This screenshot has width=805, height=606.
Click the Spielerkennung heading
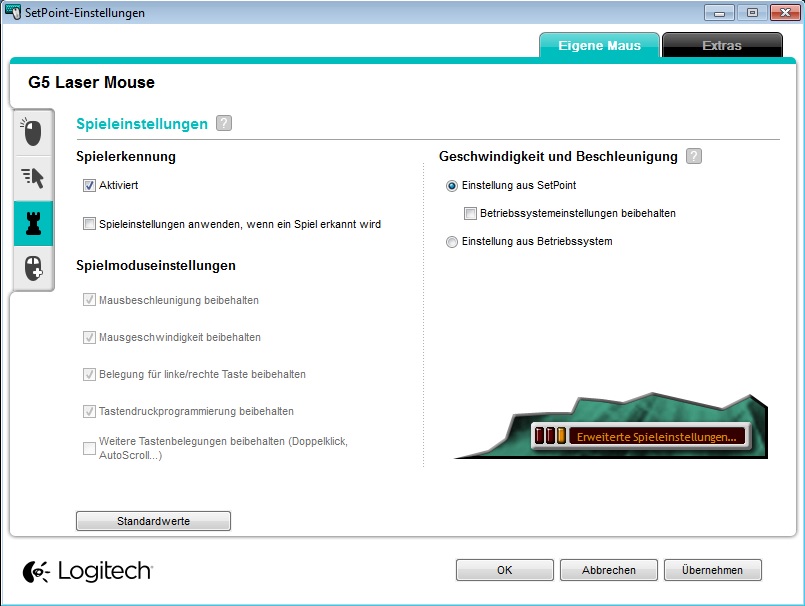tap(126, 157)
